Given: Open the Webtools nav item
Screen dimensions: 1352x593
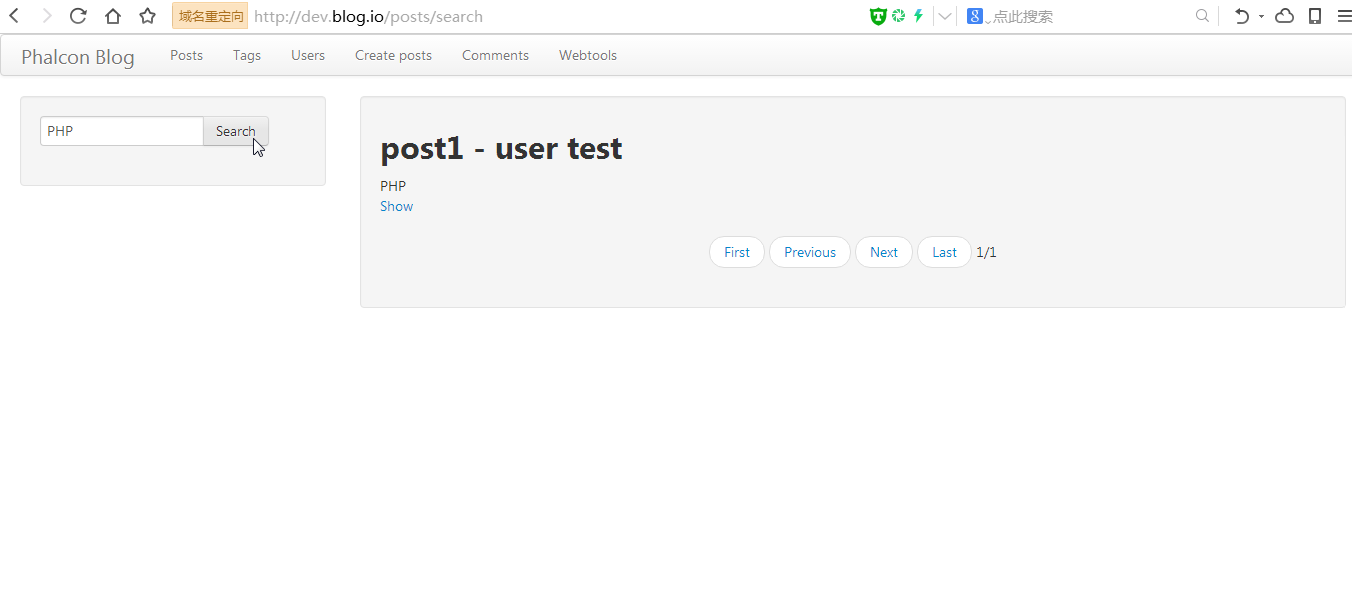Looking at the screenshot, I should click(588, 55).
